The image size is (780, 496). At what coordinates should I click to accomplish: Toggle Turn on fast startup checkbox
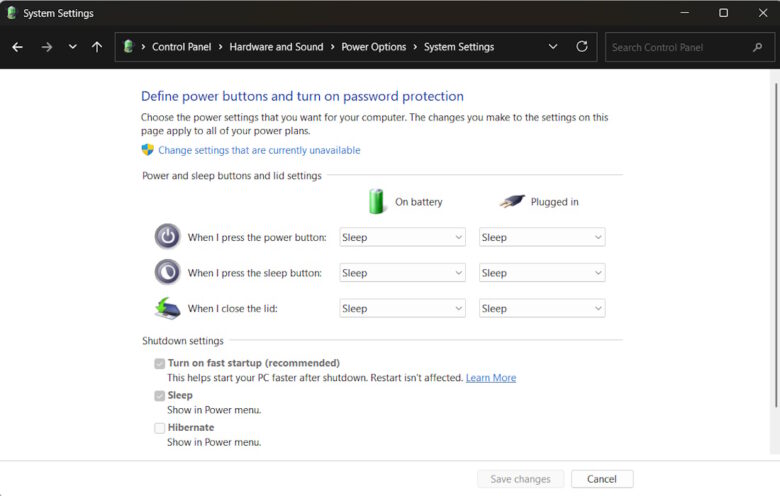(x=160, y=364)
